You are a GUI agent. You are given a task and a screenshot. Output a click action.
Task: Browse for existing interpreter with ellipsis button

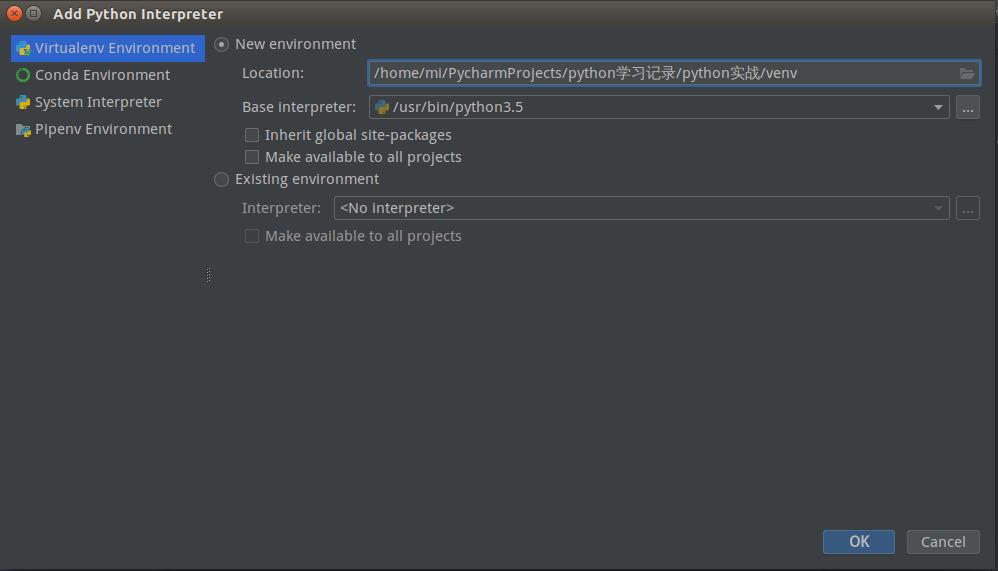[967, 208]
